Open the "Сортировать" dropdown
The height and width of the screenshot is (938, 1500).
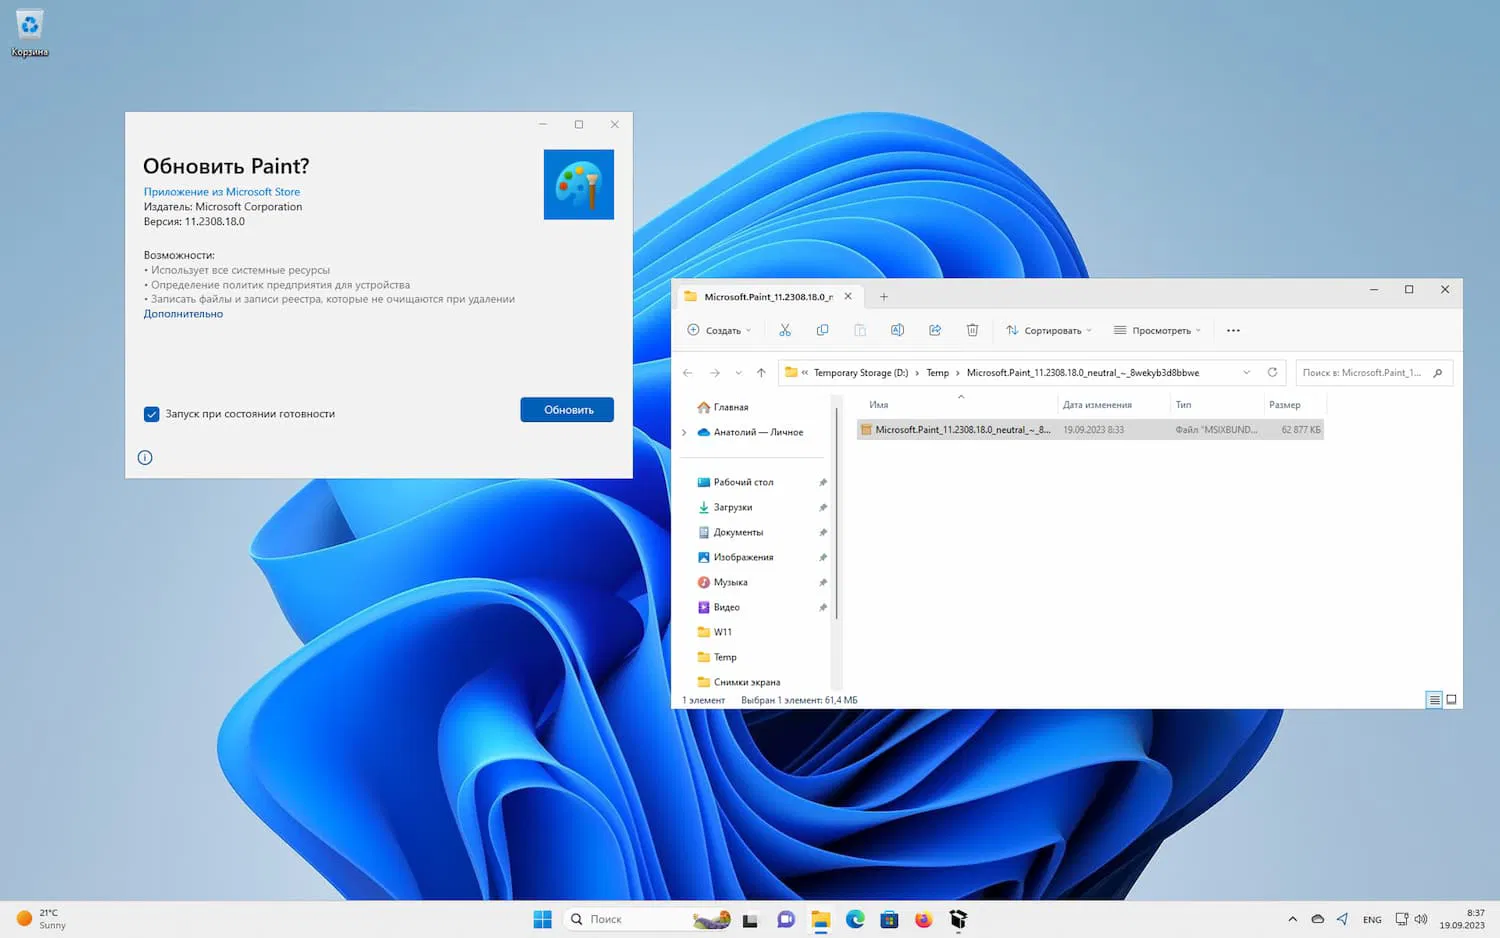pos(1048,330)
